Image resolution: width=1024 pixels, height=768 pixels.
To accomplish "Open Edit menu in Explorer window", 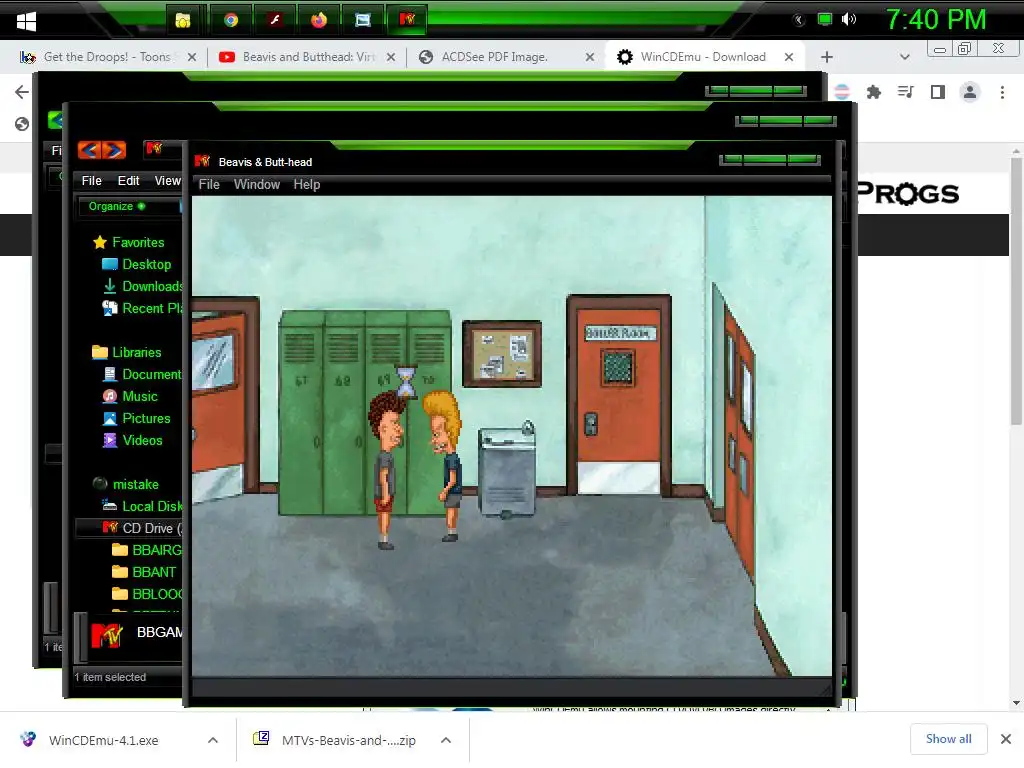I will 128,181.
